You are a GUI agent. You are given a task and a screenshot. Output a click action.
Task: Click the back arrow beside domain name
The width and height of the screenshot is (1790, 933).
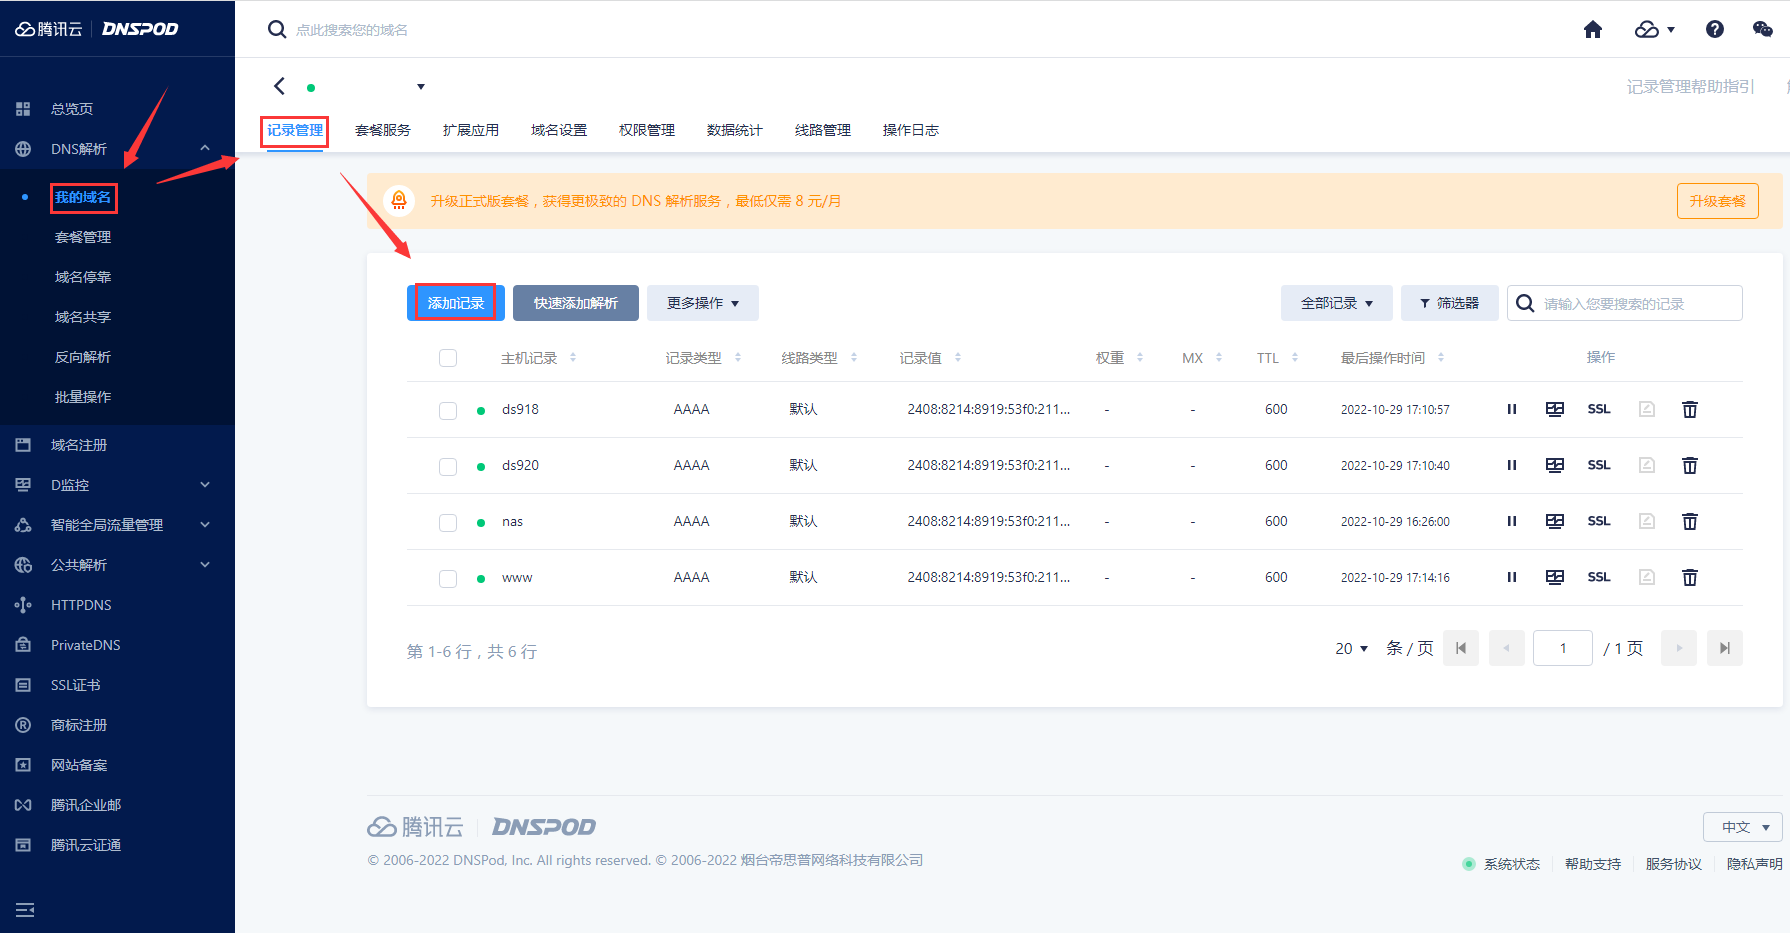[x=280, y=87]
